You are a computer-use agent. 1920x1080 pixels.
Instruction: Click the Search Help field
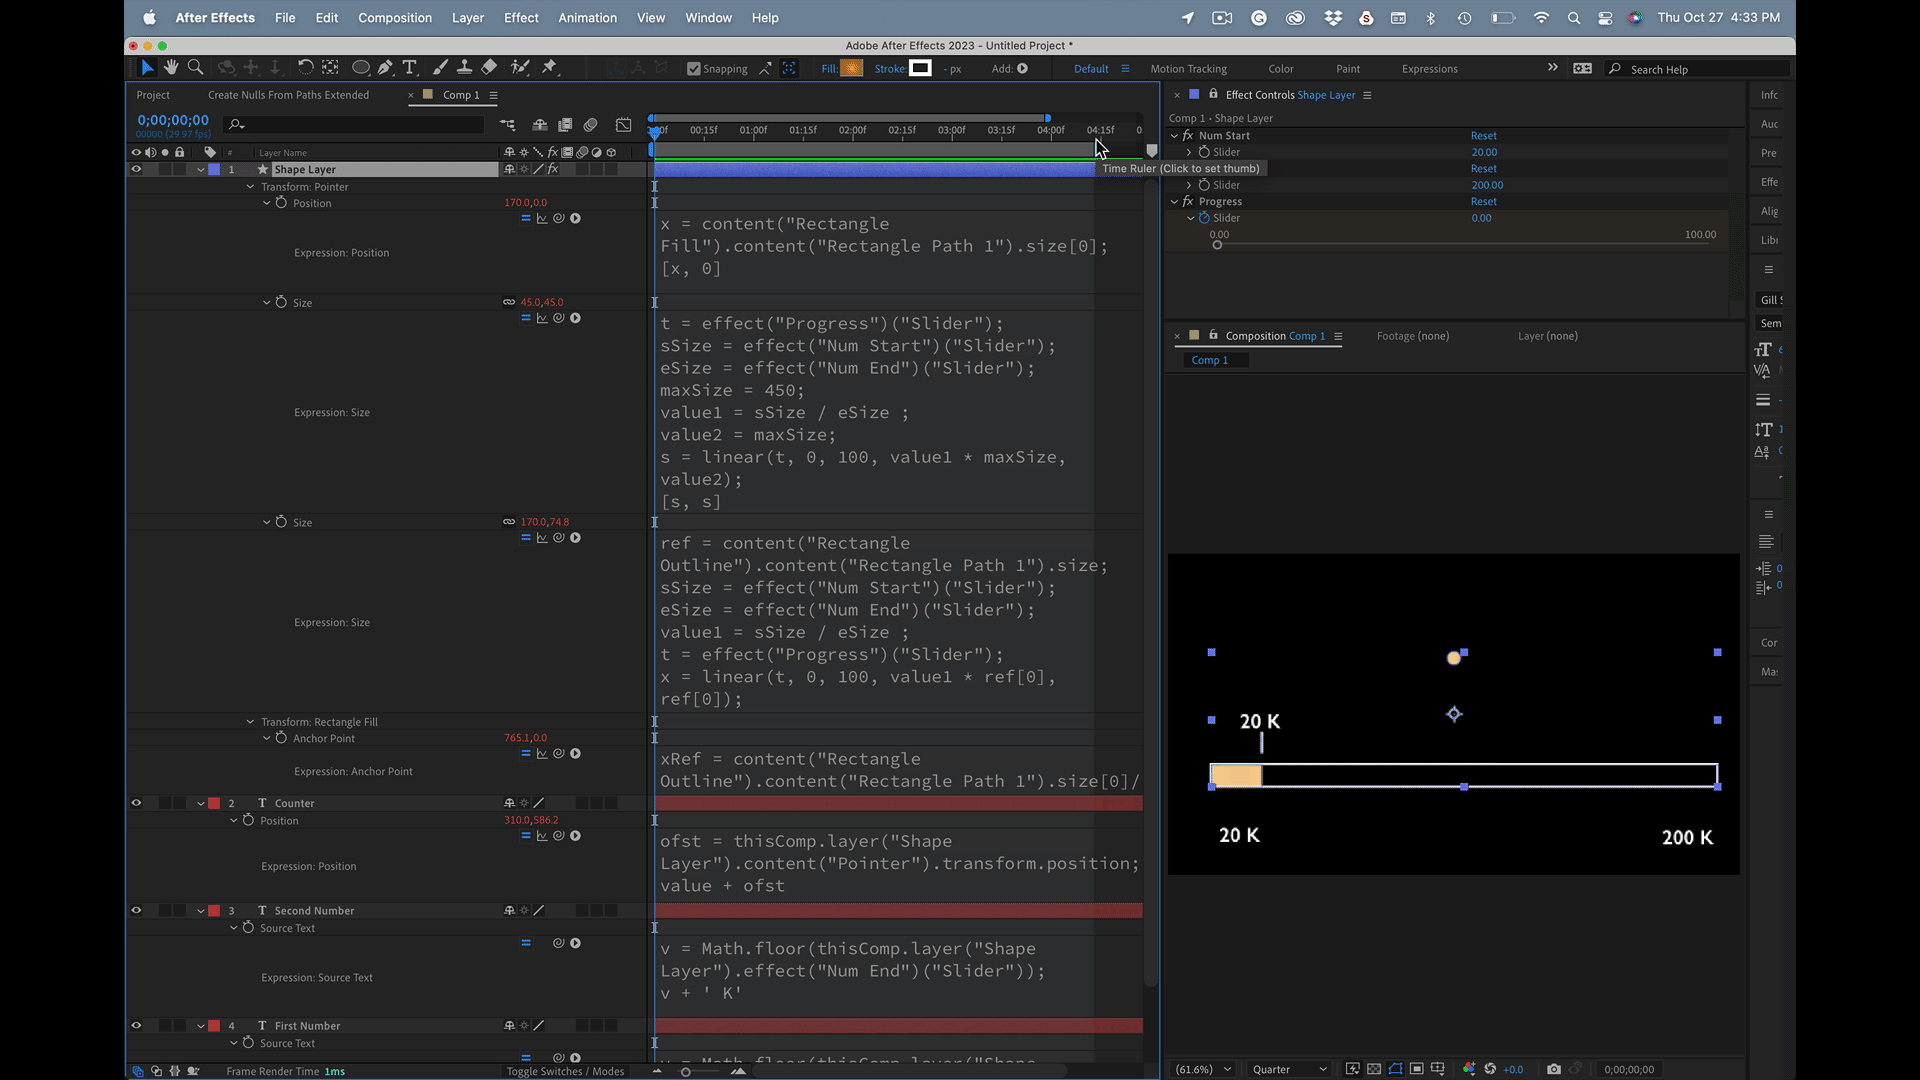(1700, 69)
